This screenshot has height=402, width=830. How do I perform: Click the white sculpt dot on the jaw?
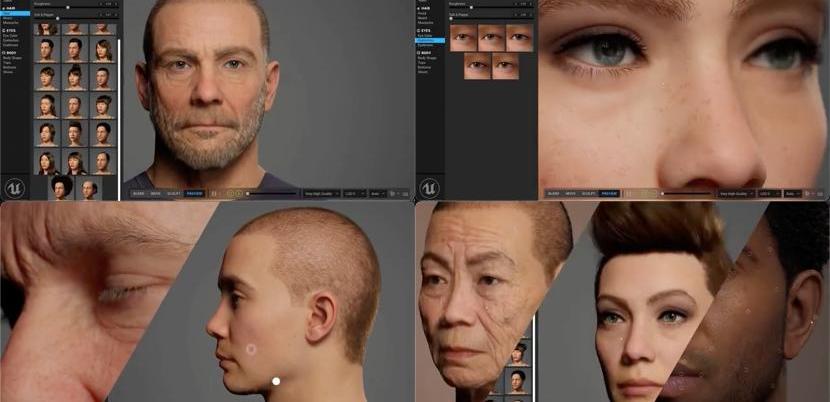tap(276, 381)
